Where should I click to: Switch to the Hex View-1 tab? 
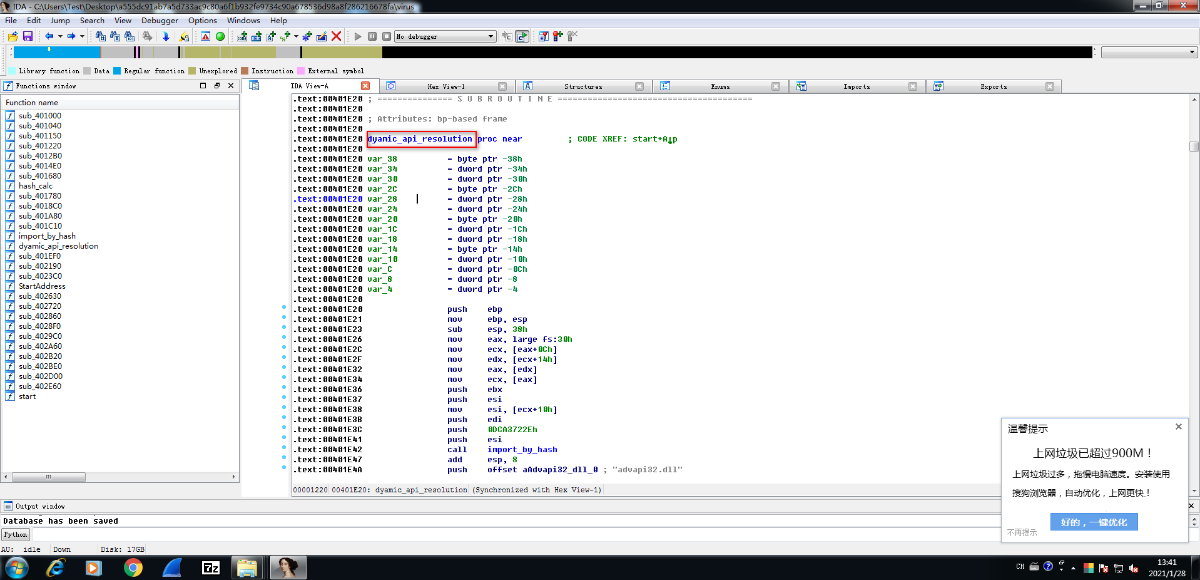click(x=445, y=87)
